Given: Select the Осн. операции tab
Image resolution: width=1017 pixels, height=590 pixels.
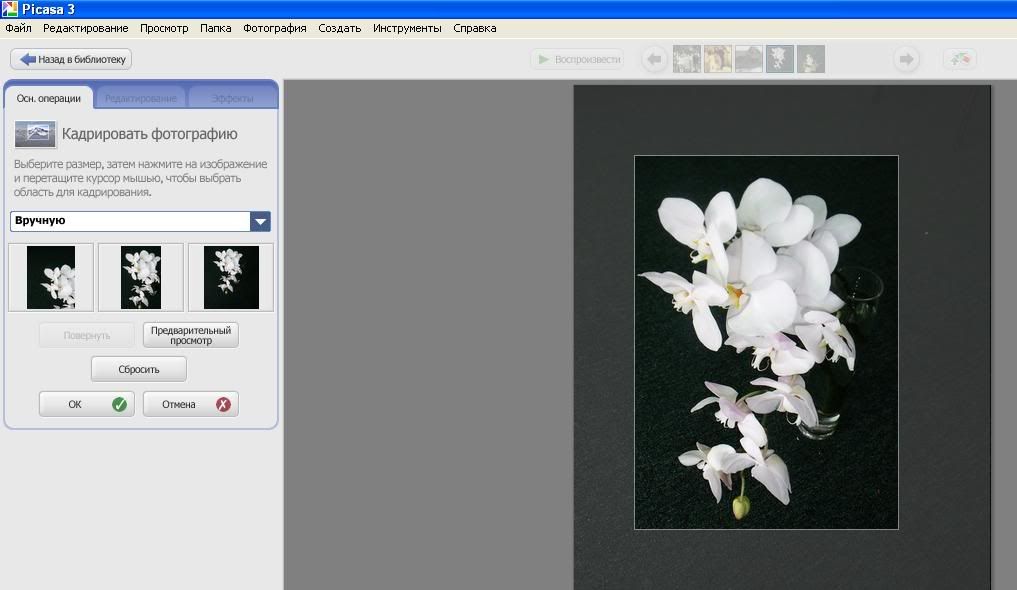Looking at the screenshot, I should [49, 98].
